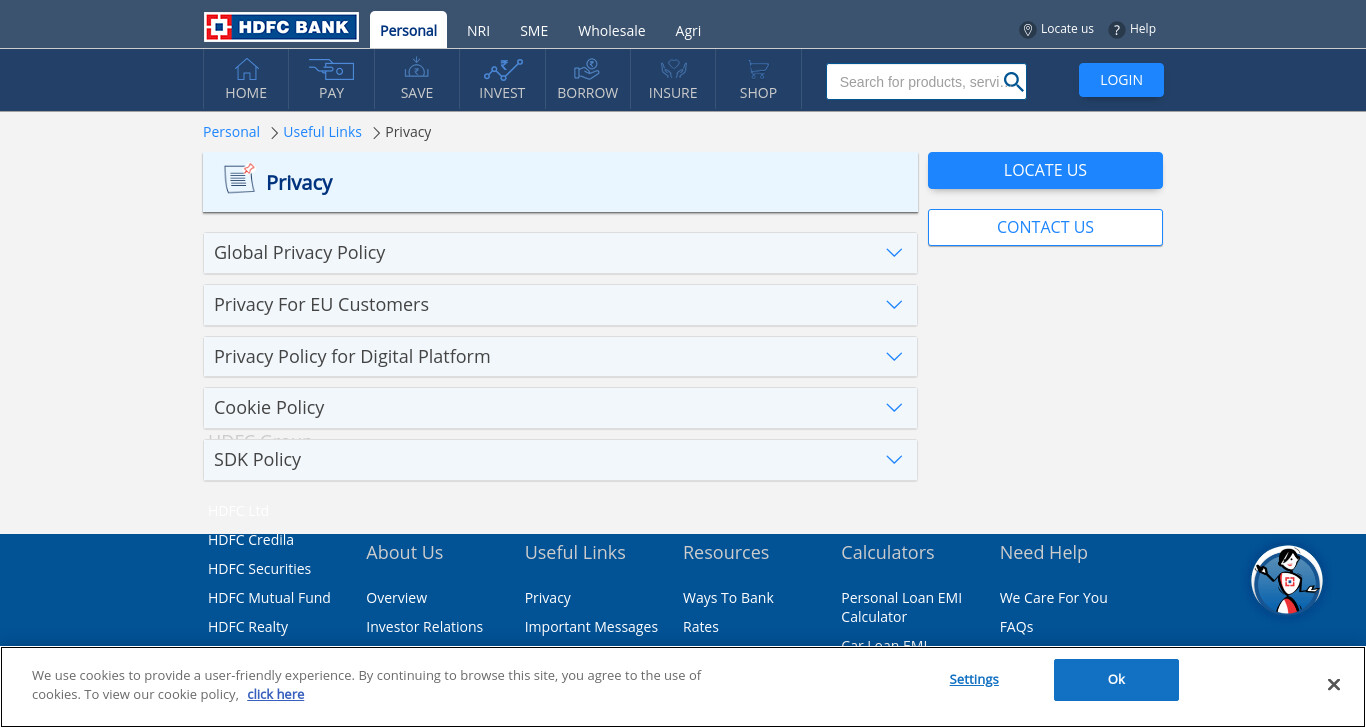Click the HDFC Bank logo
1366x728 pixels.
281,27
